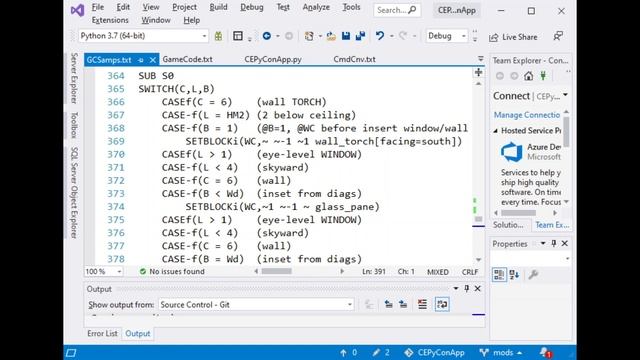Save the current file with the disk icon

(x=346, y=36)
